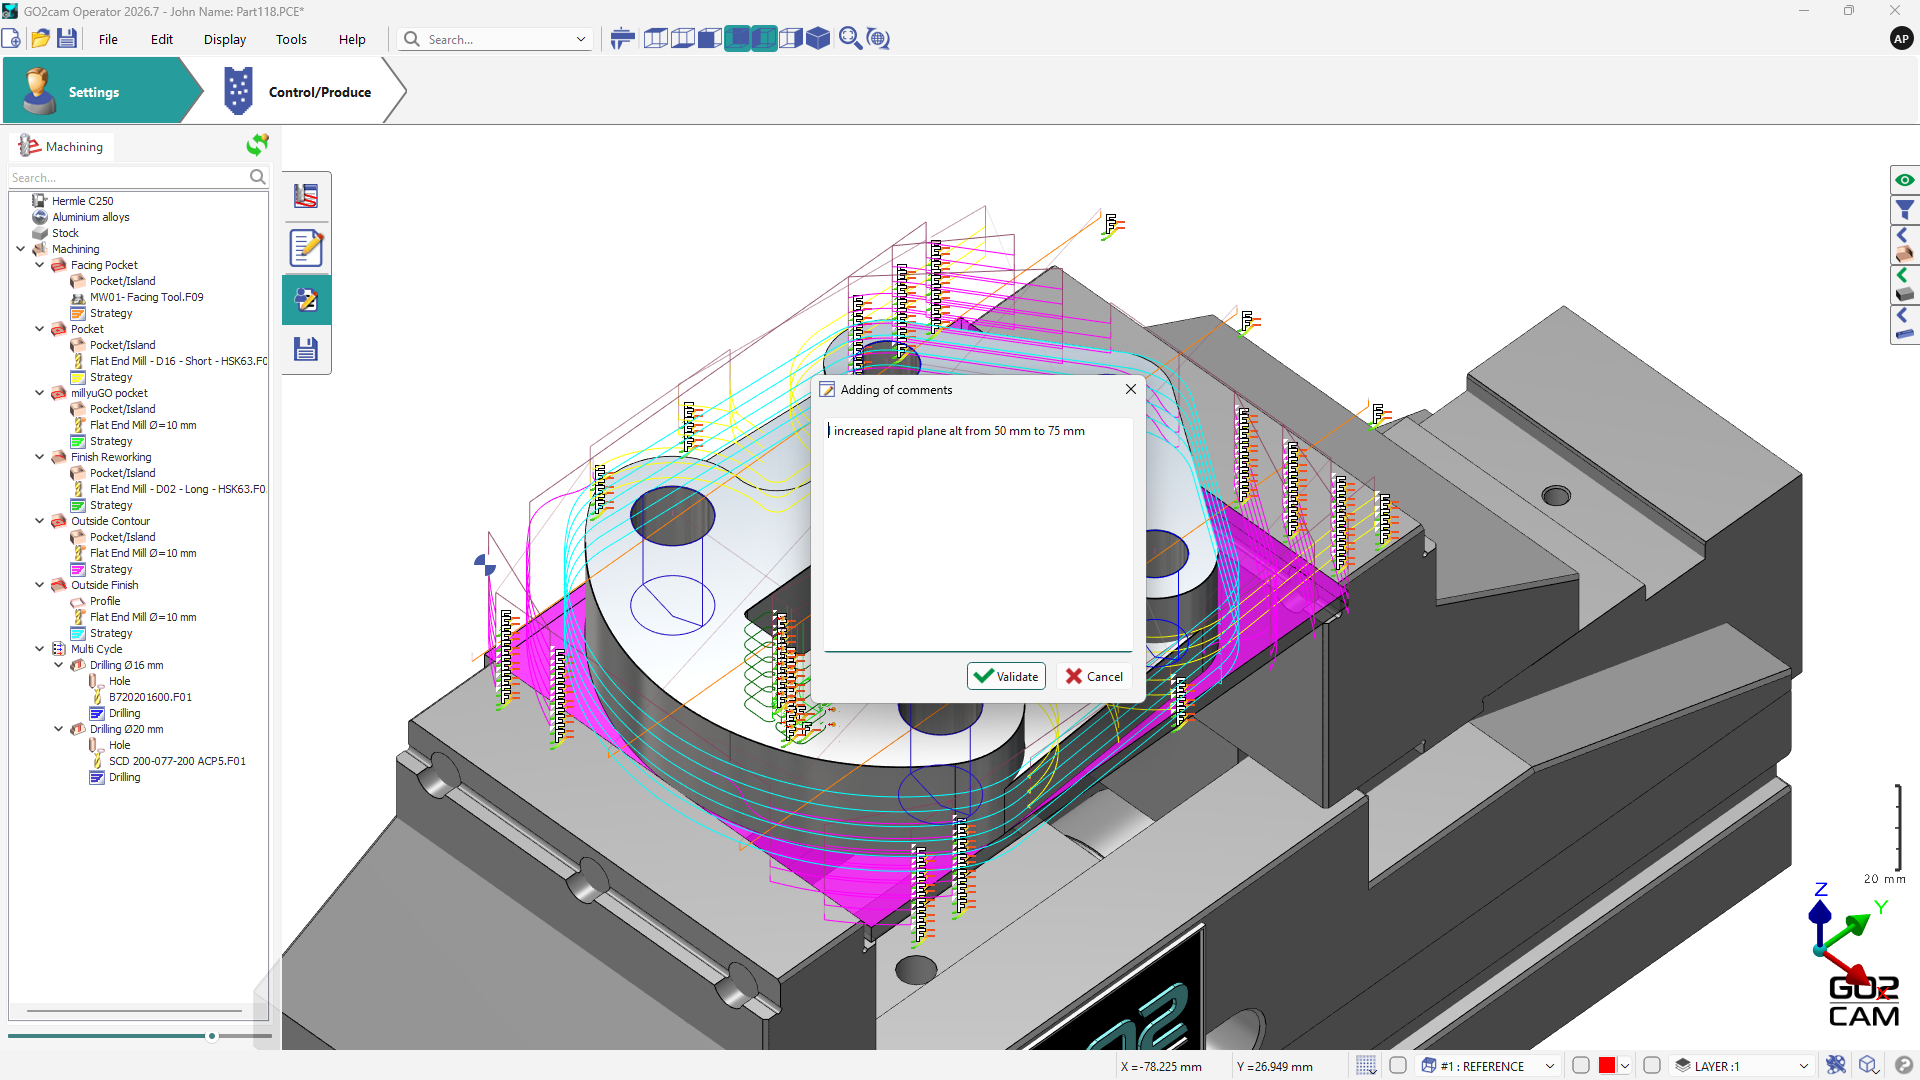Click the refresh machining tree icon
Image resolution: width=1920 pixels, height=1080 pixels.
tap(257, 146)
